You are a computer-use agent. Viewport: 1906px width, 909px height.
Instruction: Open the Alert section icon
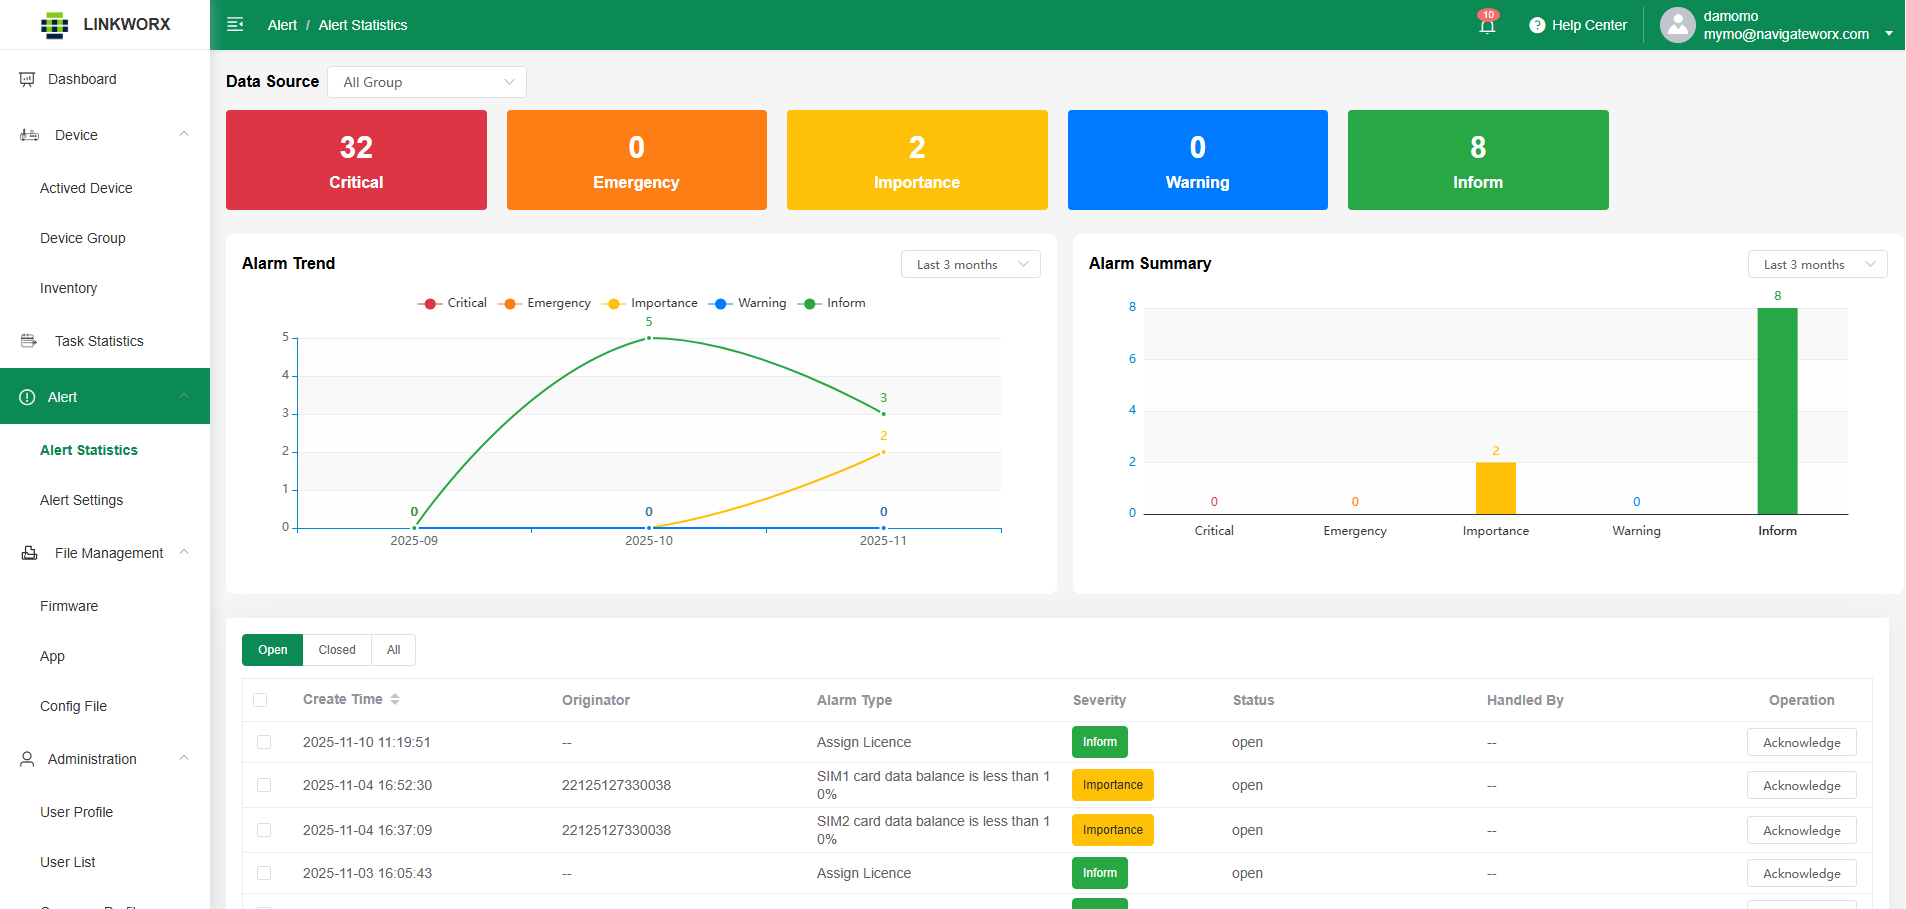27,396
